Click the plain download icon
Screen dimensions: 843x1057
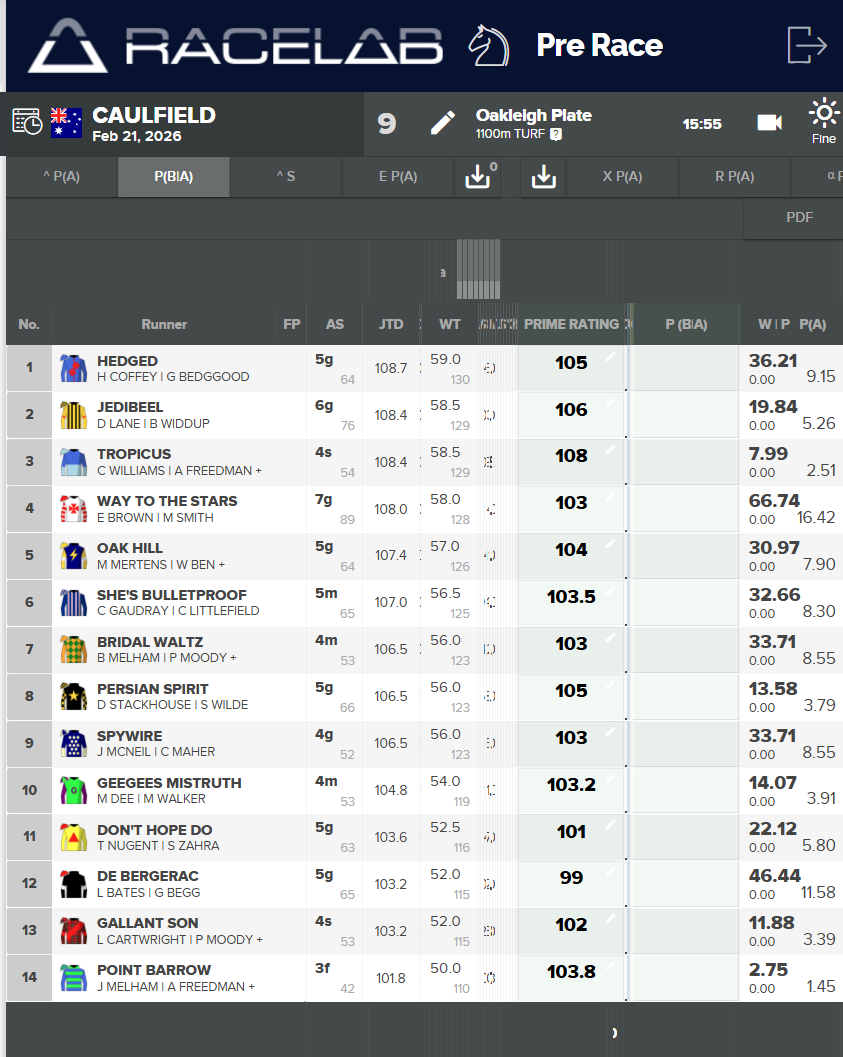(x=543, y=177)
